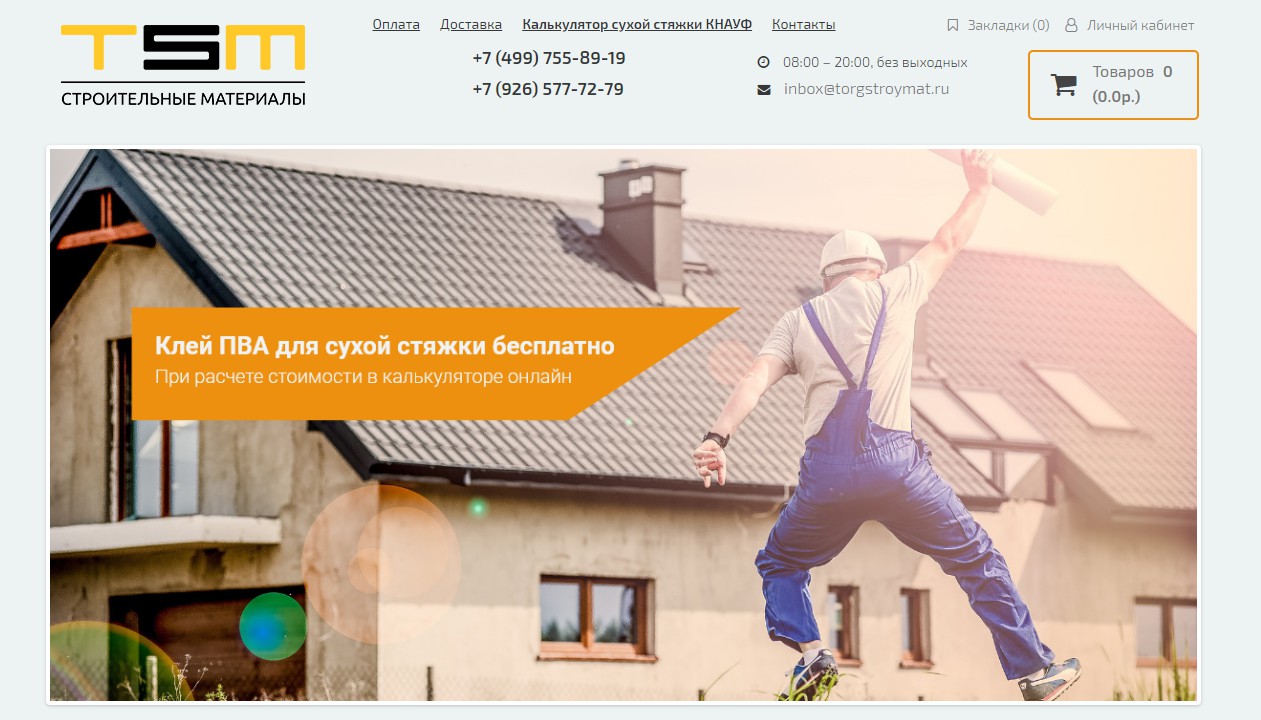The width and height of the screenshot is (1261, 720).
Task: Click the envelope icon beside email address
Action: click(764, 89)
